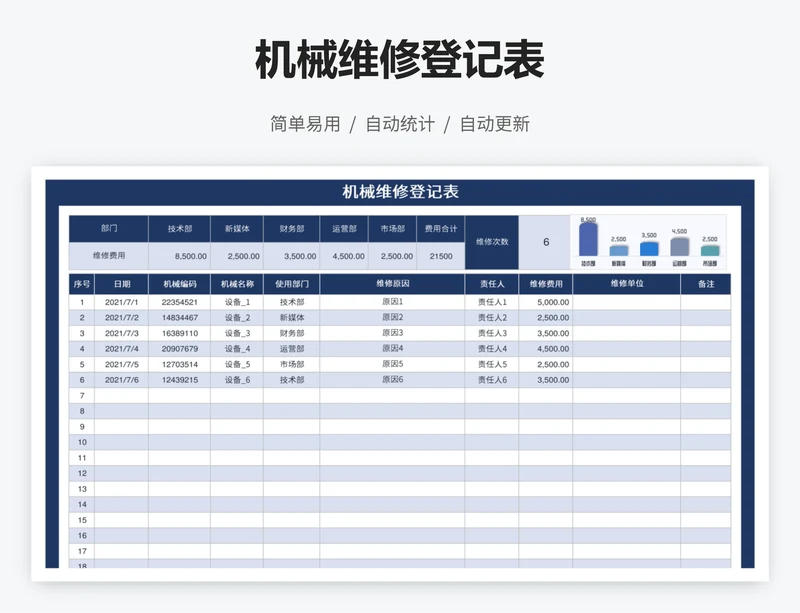Click the 8,500.00 summary cost cell
Viewport: 800px width, 613px height.
[180, 256]
